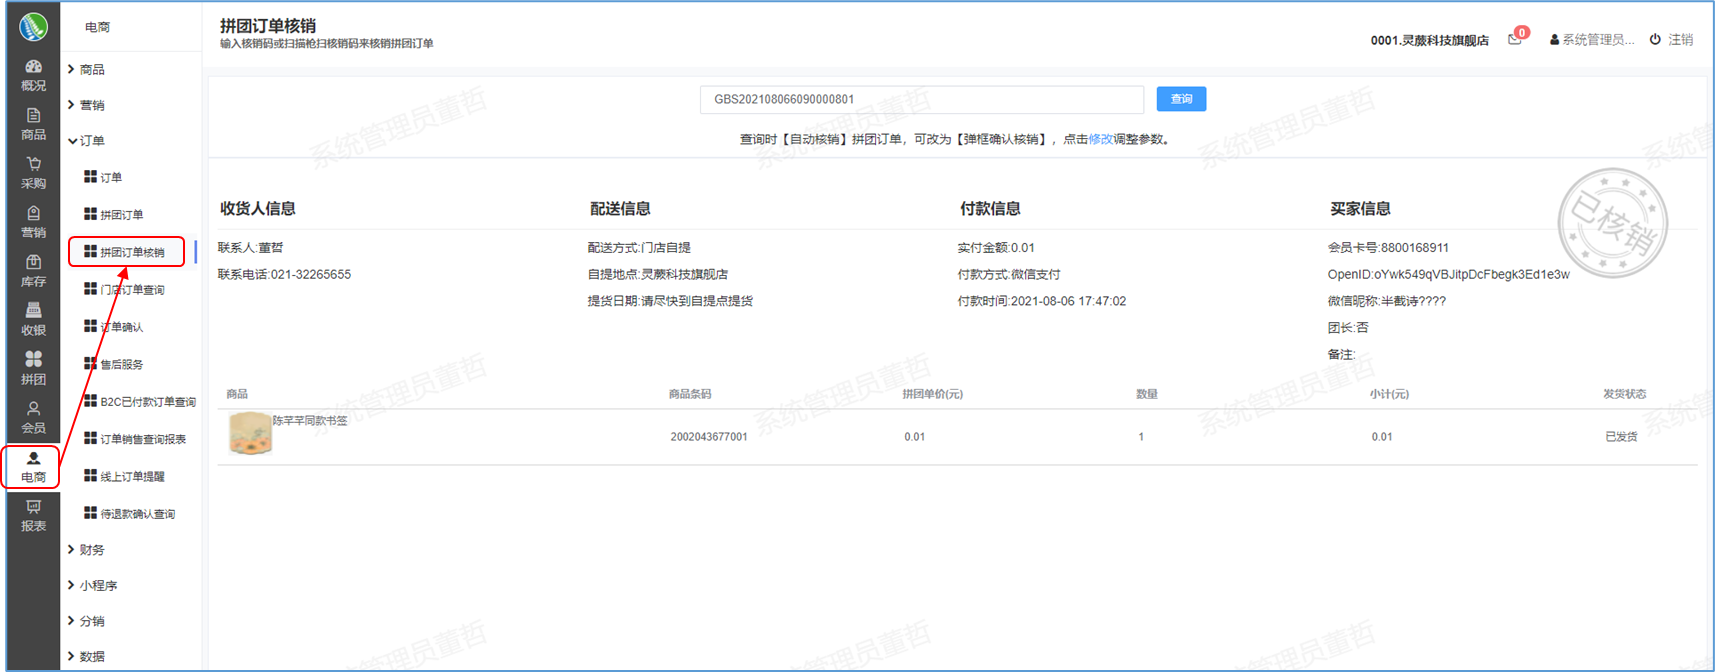Click the 付款方式:微信支付 text
The width and height of the screenshot is (1715, 672).
[x=1009, y=274]
